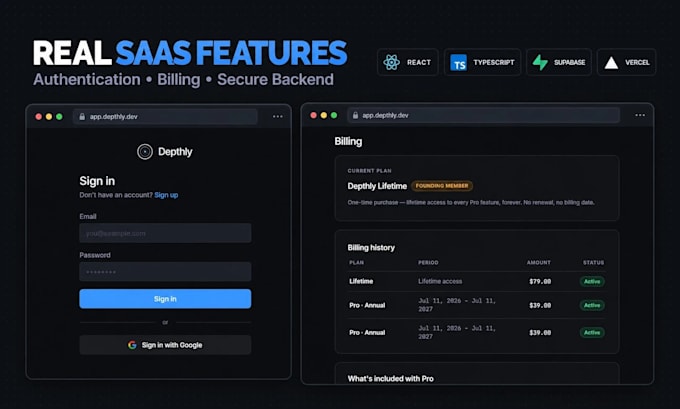Click the Billing page heading
Image resolution: width=680 pixels, height=409 pixels.
pyautogui.click(x=348, y=142)
